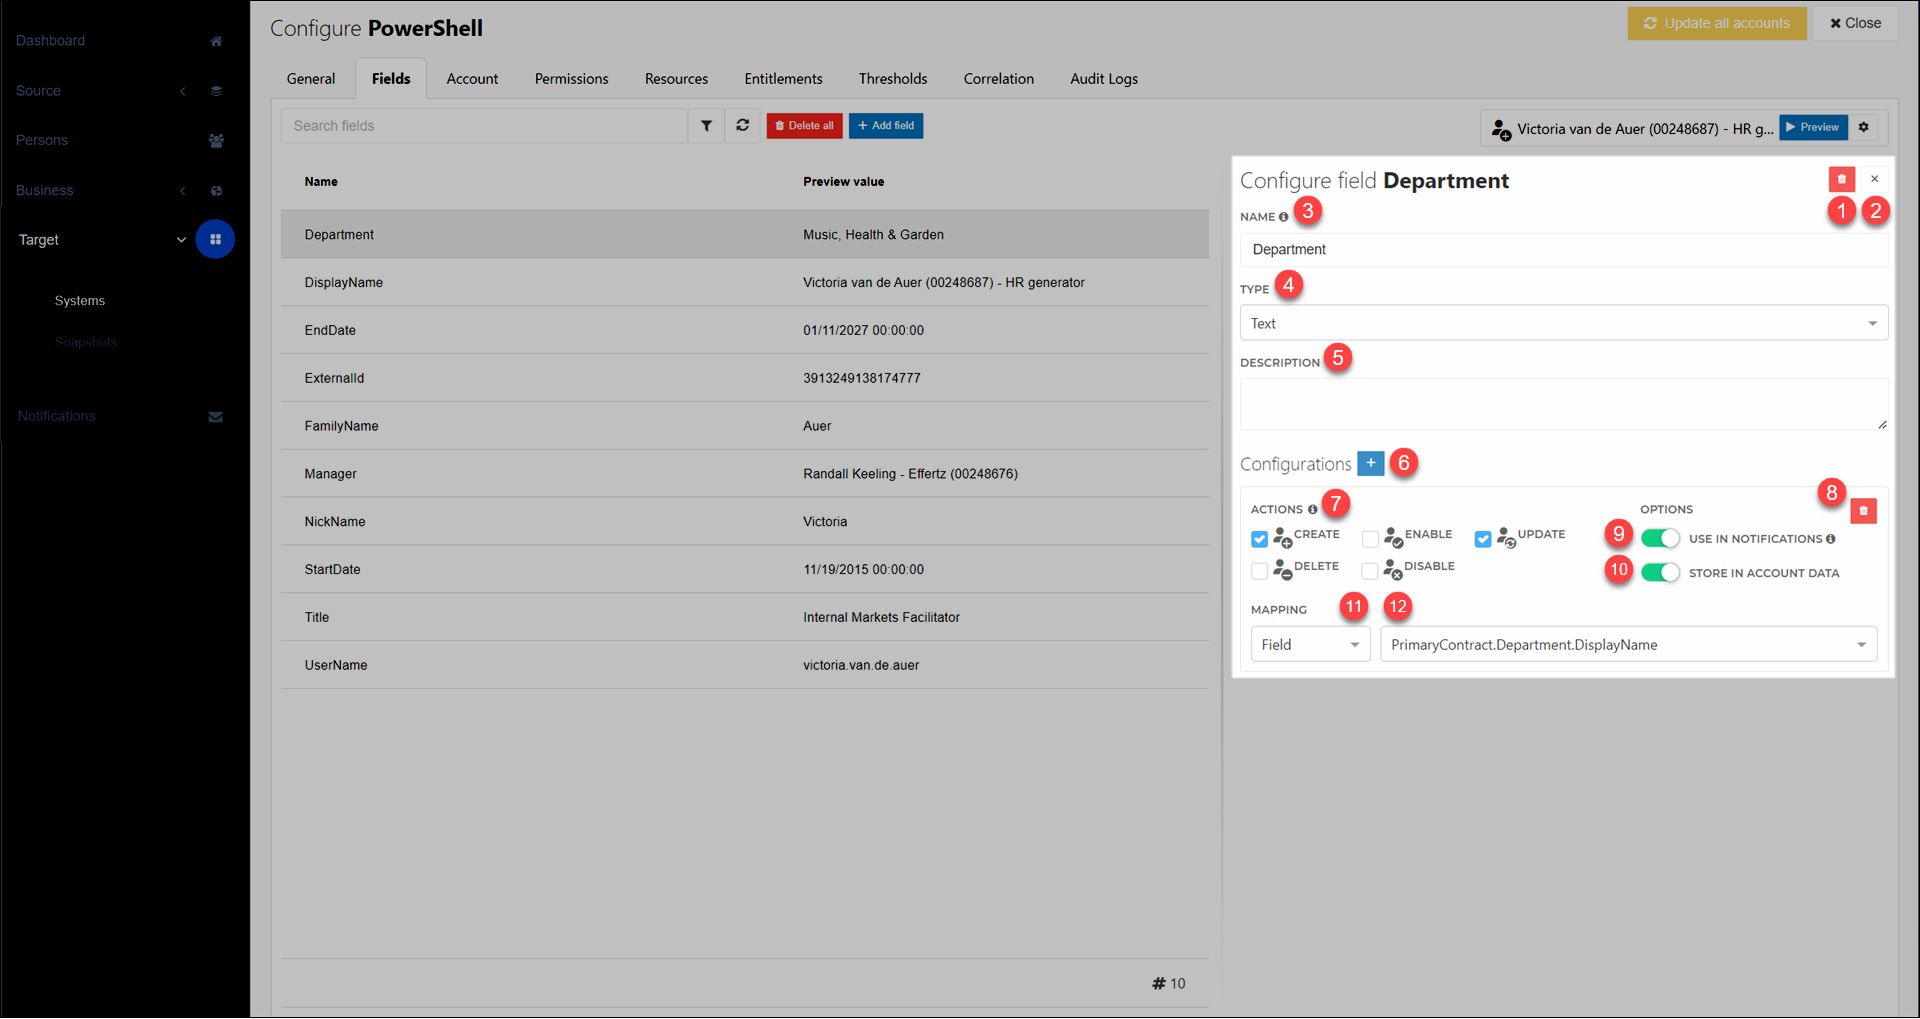Viewport: 1920px width, 1019px height.
Task: Add a new configuration with plus button
Action: [x=1371, y=463]
